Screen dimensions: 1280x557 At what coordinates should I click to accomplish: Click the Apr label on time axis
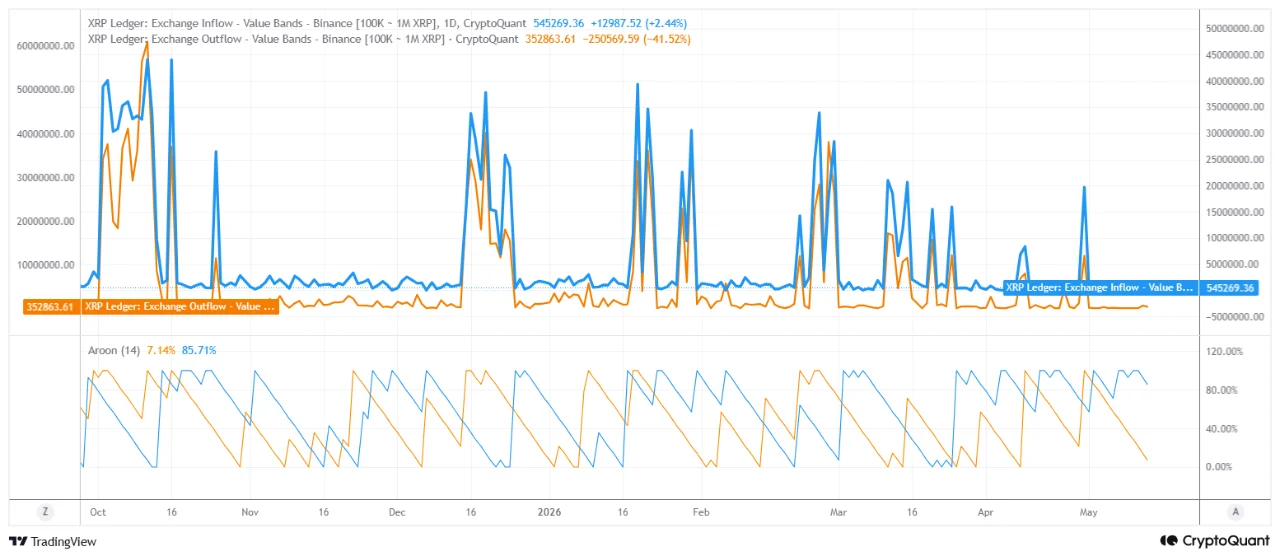point(985,511)
